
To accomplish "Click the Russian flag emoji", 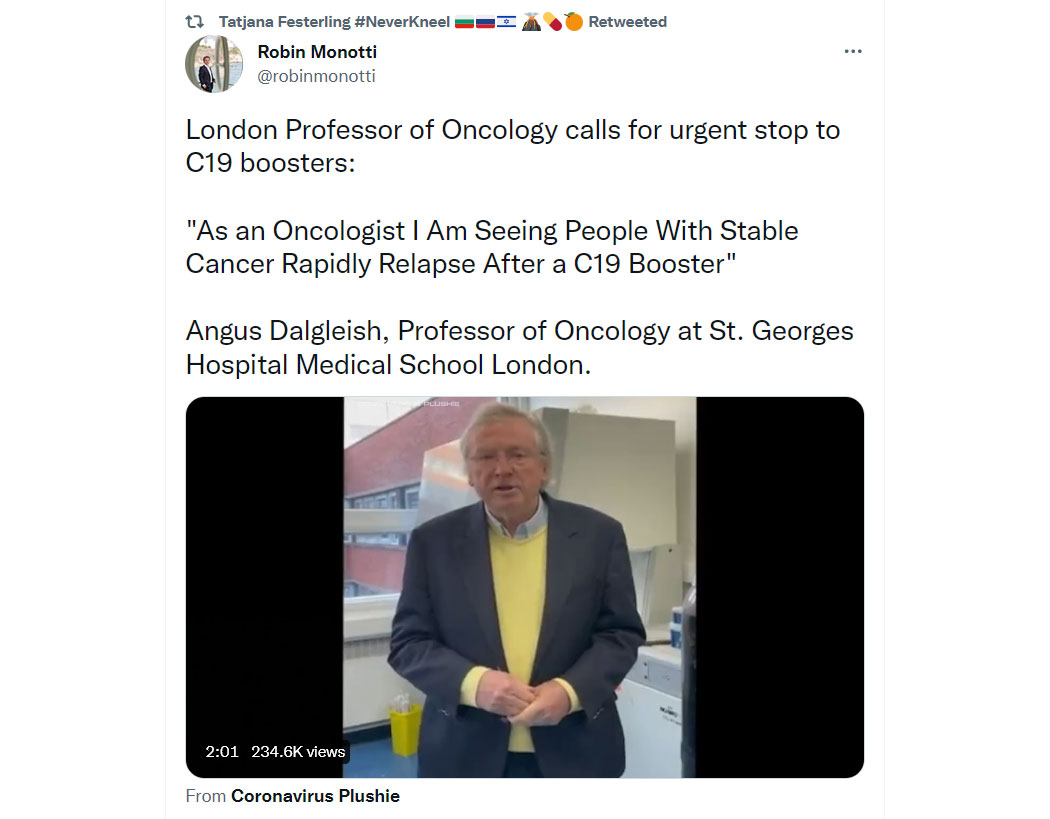I will pyautogui.click(x=485, y=22).
